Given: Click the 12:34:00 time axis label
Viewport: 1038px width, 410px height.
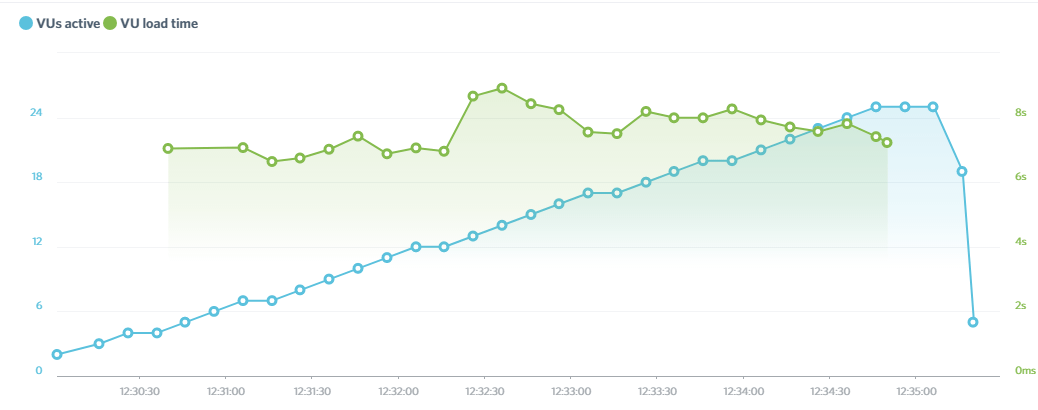Looking at the screenshot, I should pyautogui.click(x=744, y=391).
